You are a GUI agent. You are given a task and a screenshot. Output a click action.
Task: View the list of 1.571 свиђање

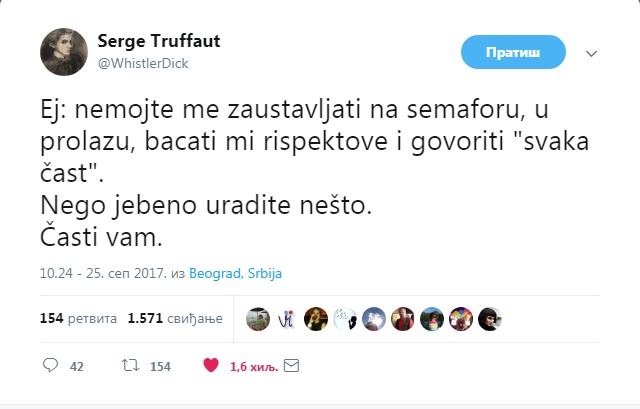coord(176,319)
